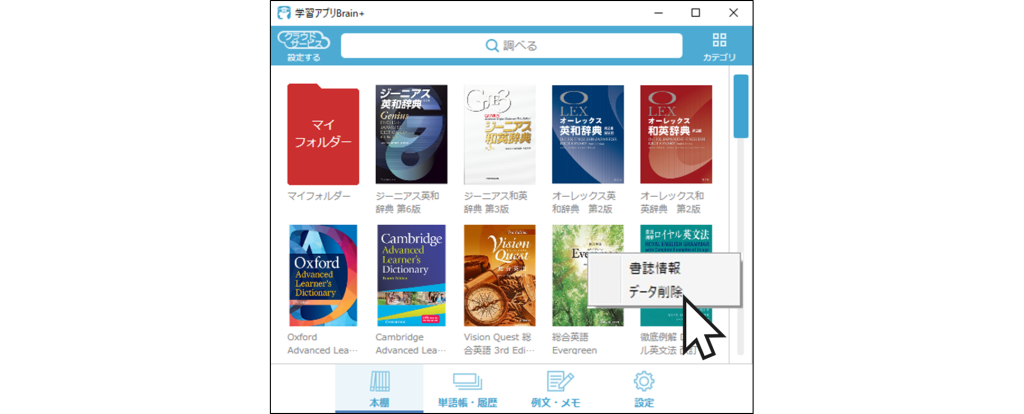Close the 学習アプリBrain+ window

point(733,12)
